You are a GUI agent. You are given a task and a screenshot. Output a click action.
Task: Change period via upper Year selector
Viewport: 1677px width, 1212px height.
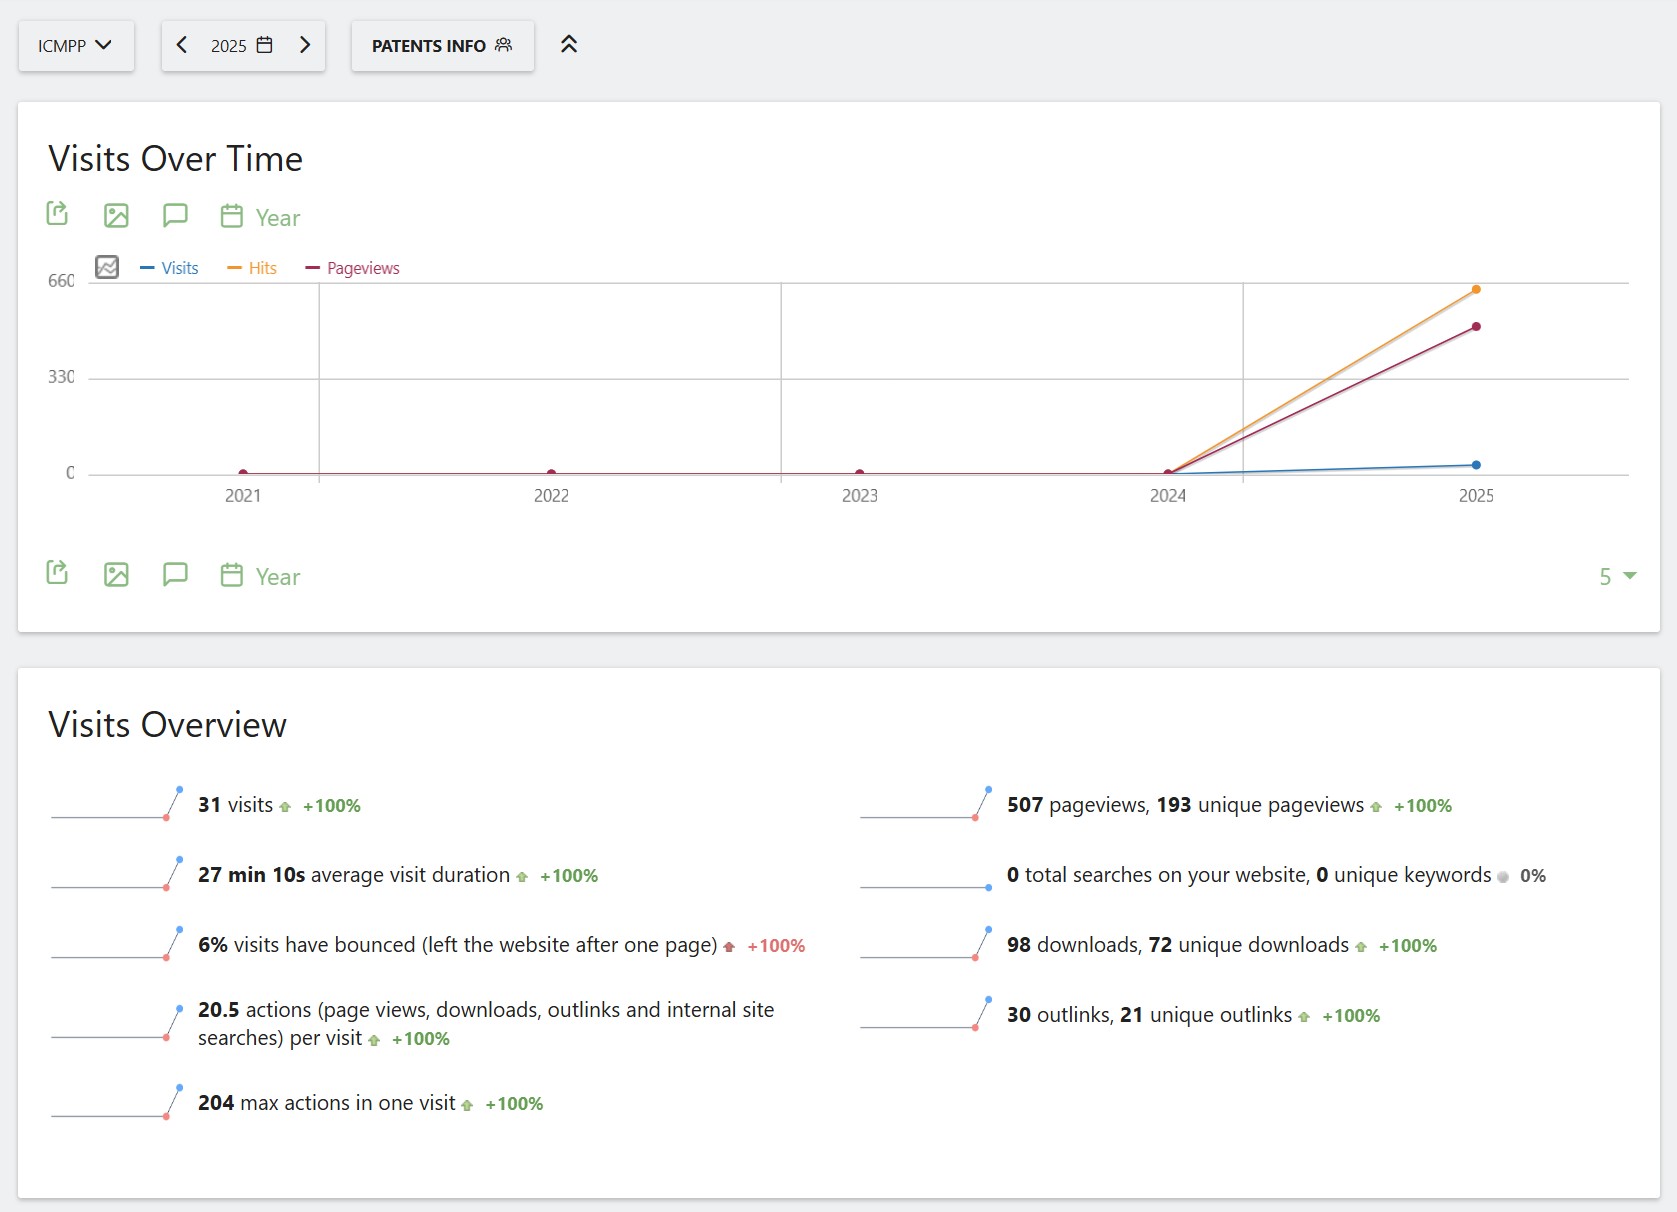click(261, 217)
